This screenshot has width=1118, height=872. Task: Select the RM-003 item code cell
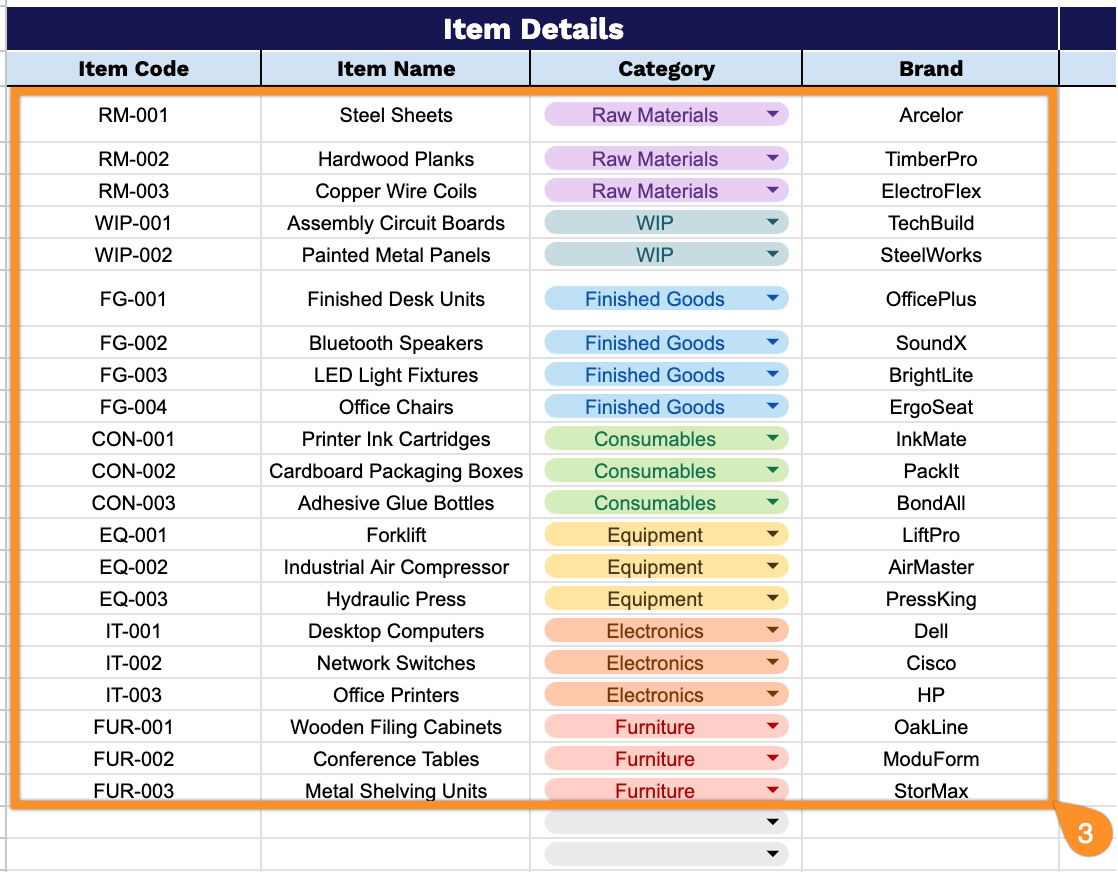[133, 190]
